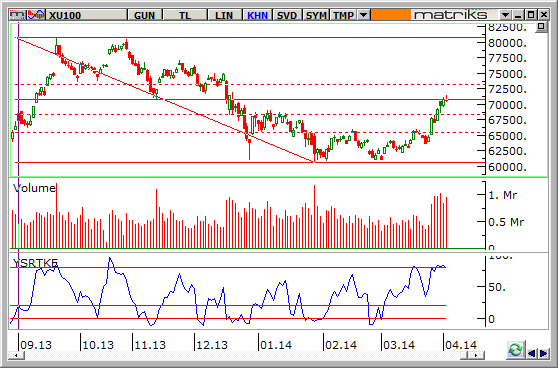The height and width of the screenshot is (368, 558).
Task: Select the GUN period tab
Action: (x=144, y=15)
